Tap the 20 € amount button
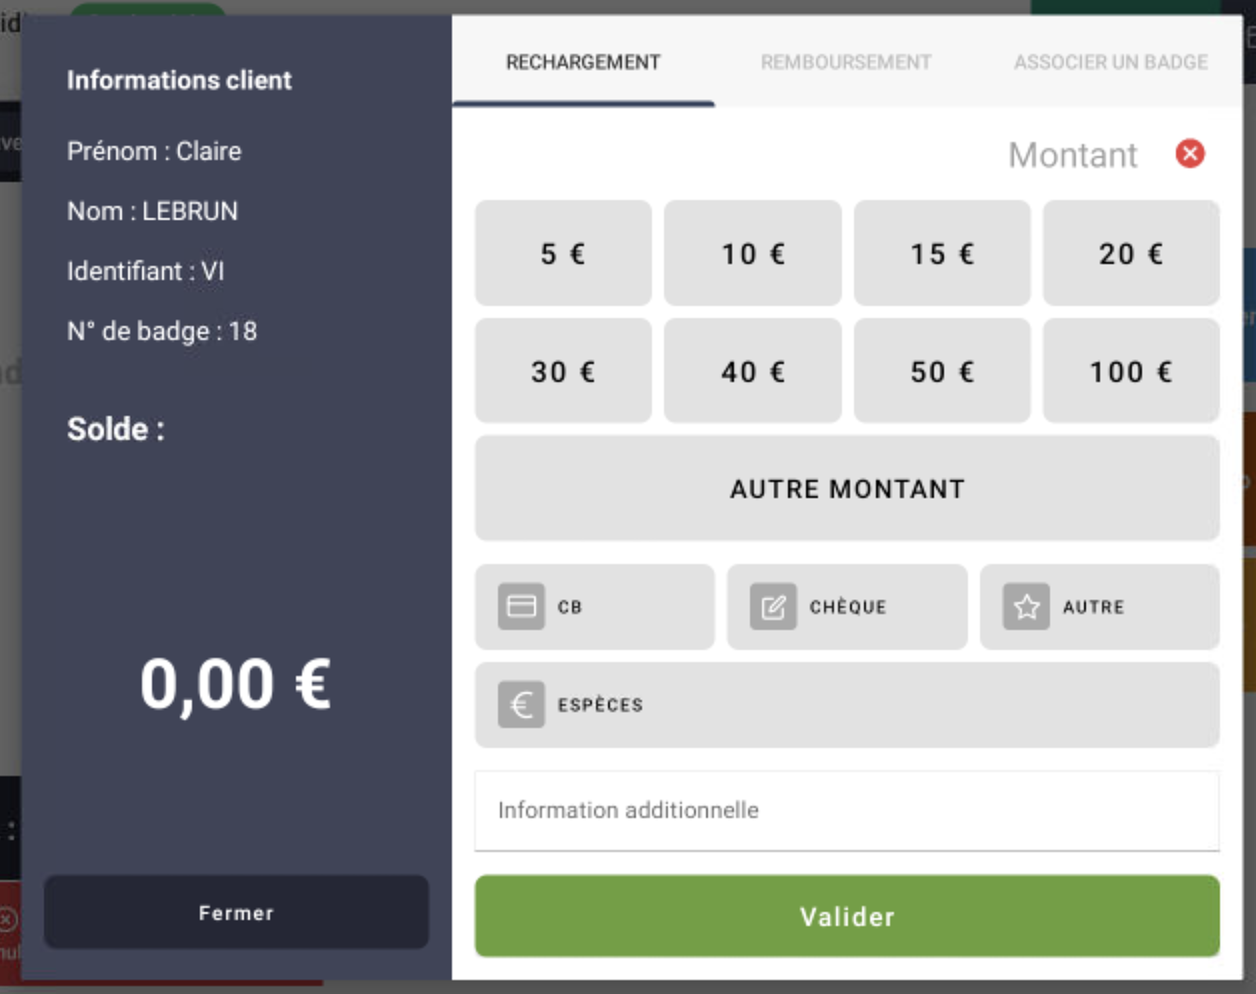This screenshot has width=1256, height=994. point(1130,253)
